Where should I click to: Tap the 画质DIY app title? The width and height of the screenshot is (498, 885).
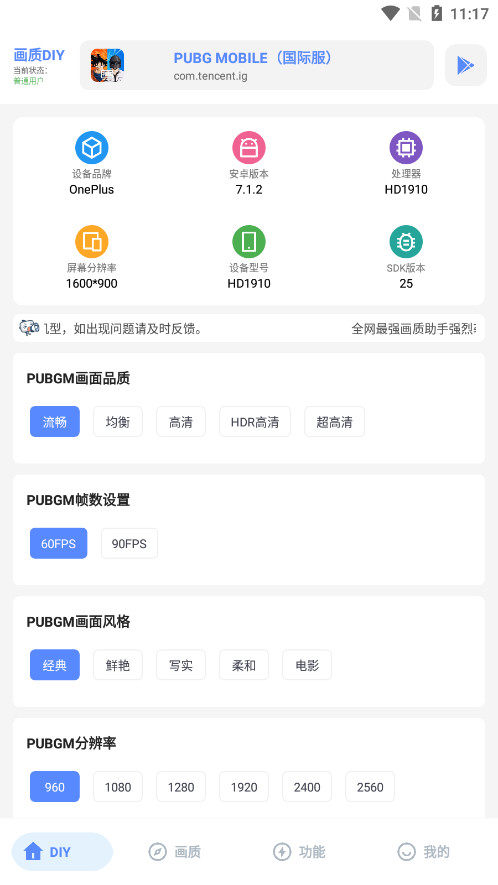pyautogui.click(x=39, y=55)
